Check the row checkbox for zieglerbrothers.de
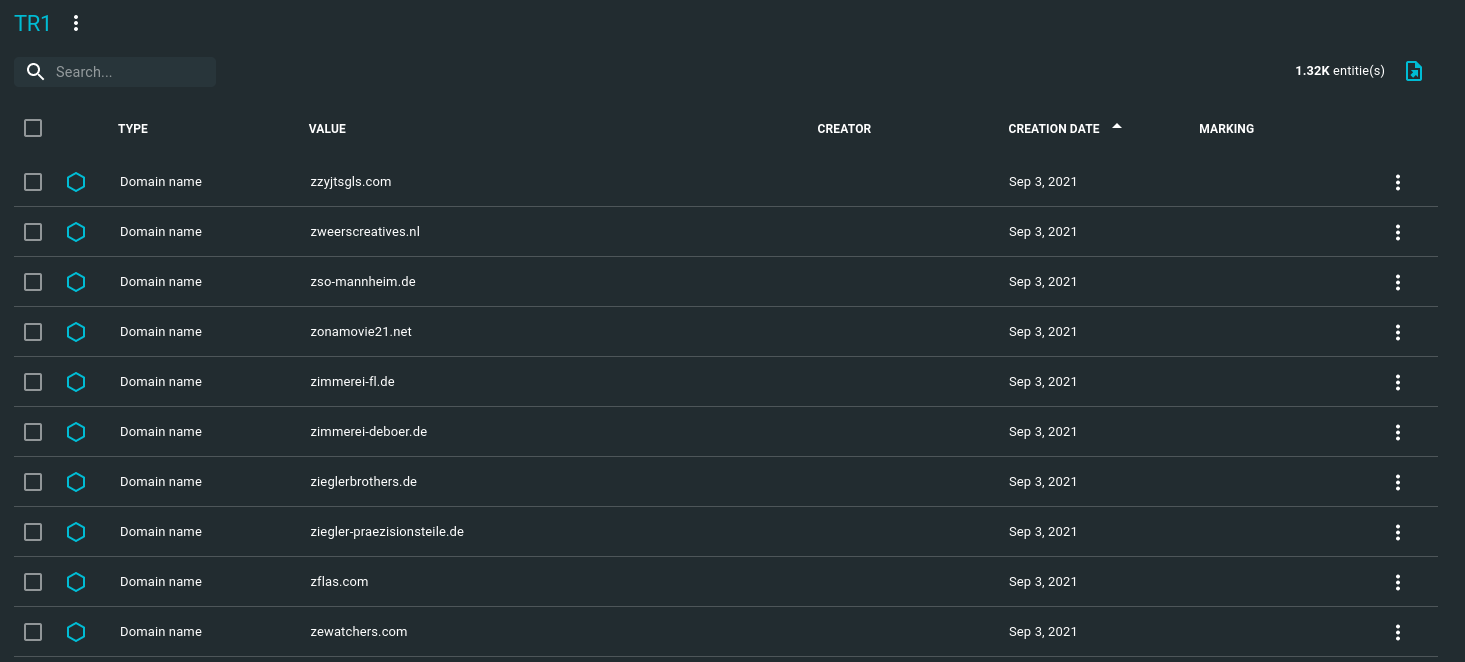1465x662 pixels. coord(33,481)
